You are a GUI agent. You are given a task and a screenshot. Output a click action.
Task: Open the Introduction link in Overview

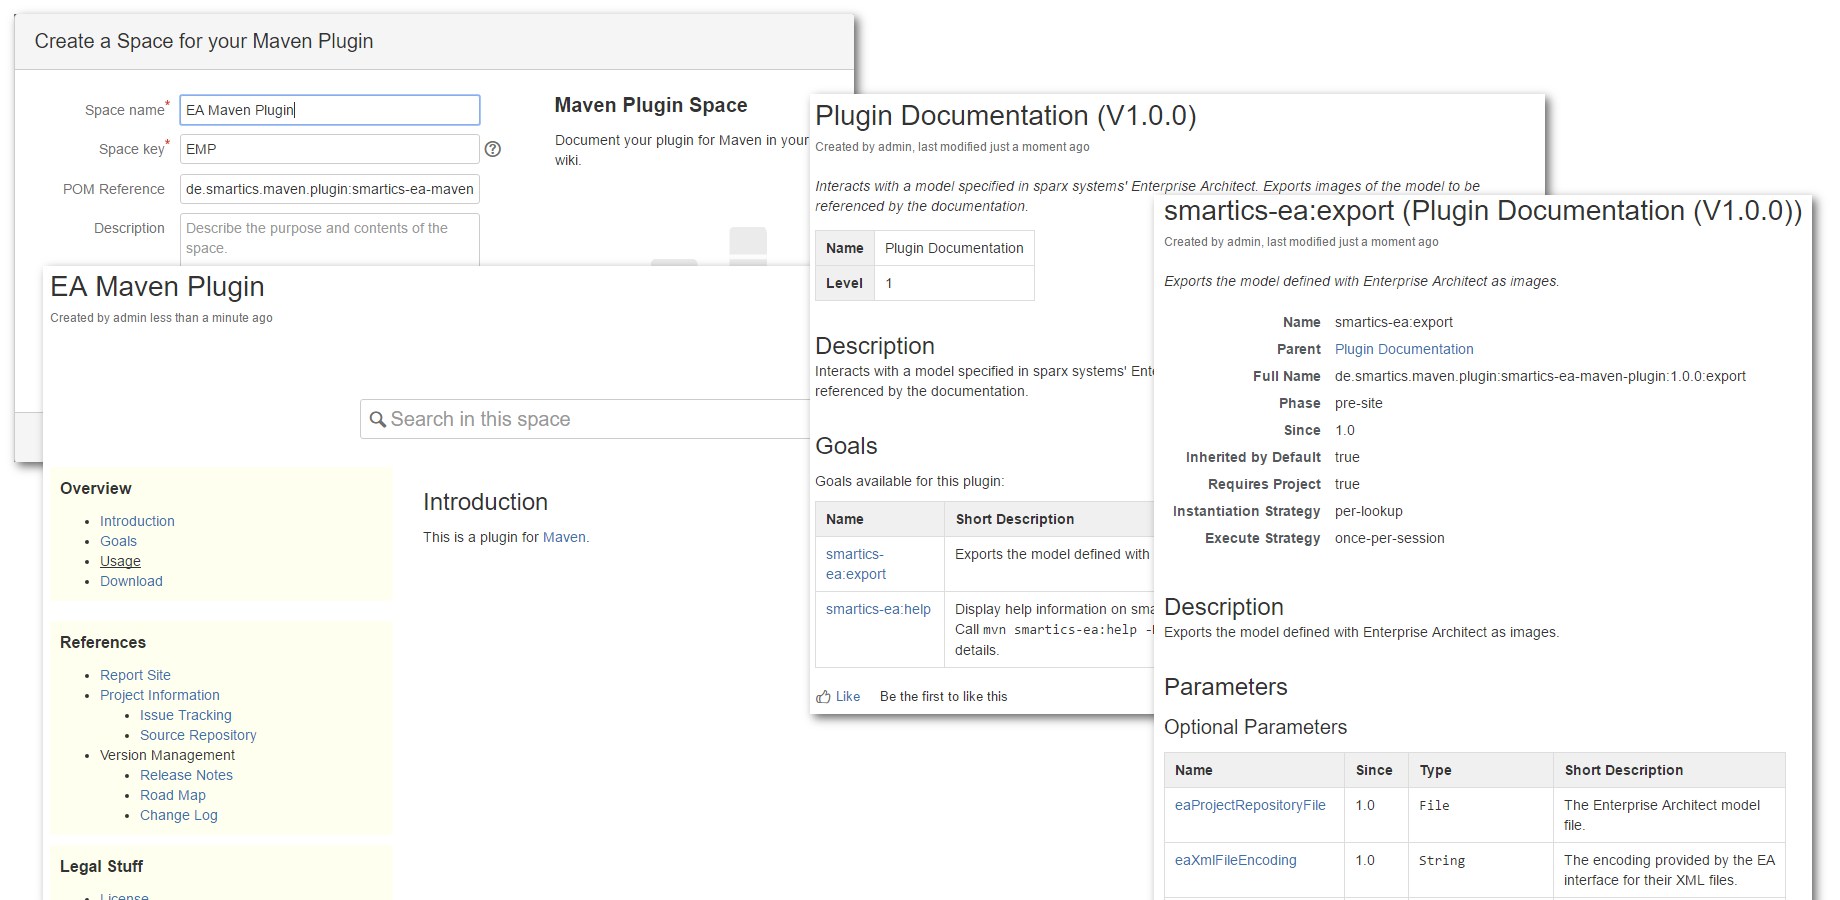point(137,521)
